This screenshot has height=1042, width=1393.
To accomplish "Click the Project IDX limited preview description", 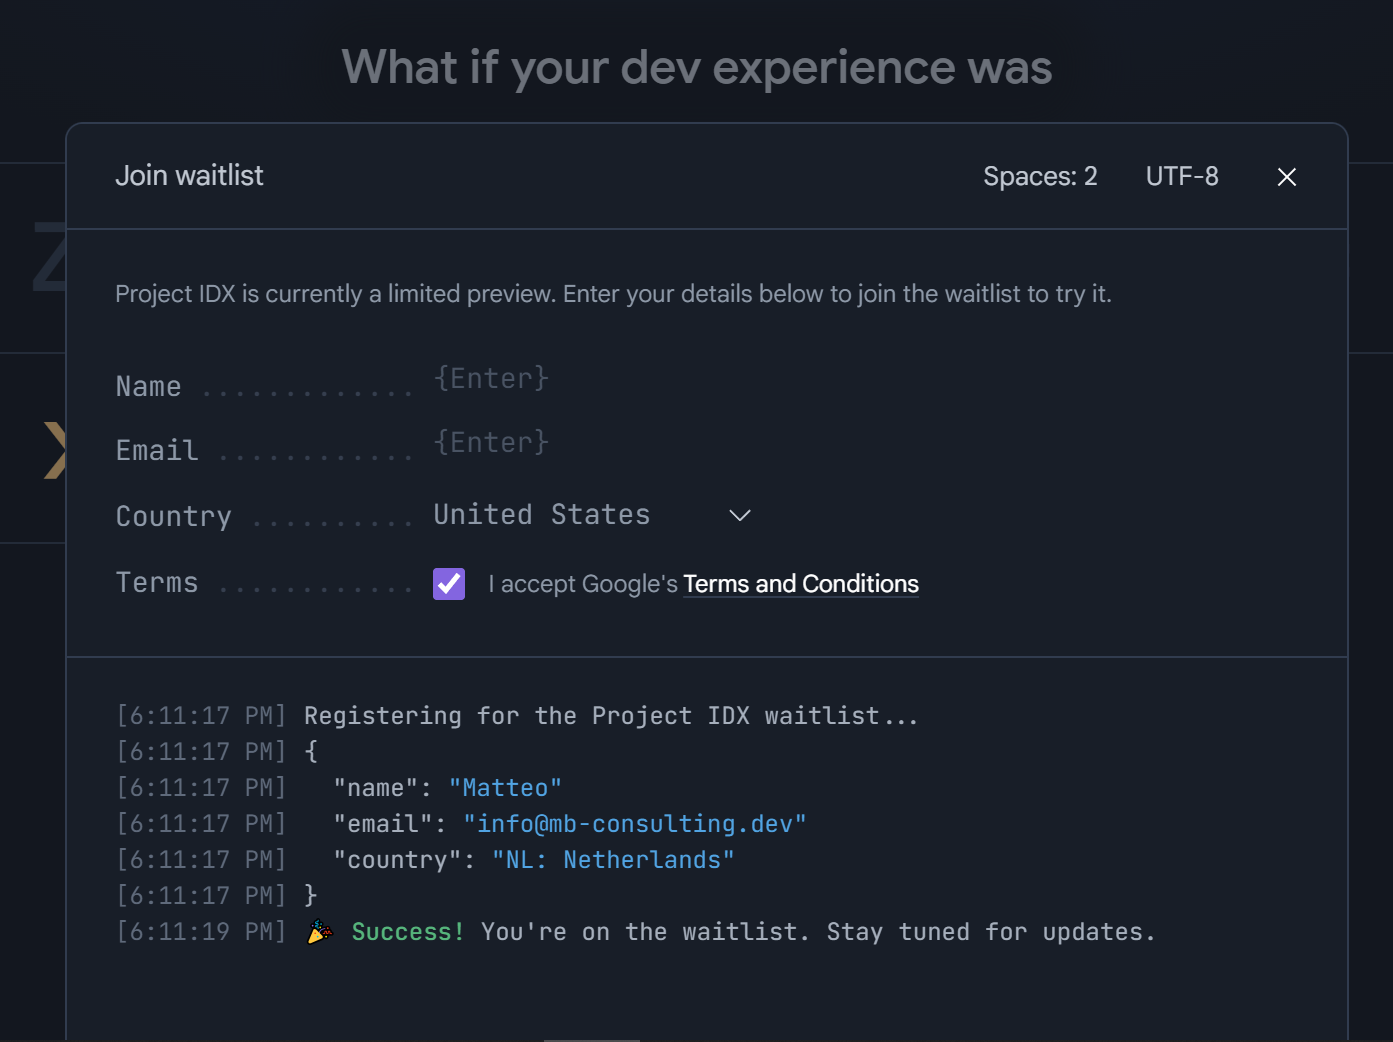I will (613, 294).
